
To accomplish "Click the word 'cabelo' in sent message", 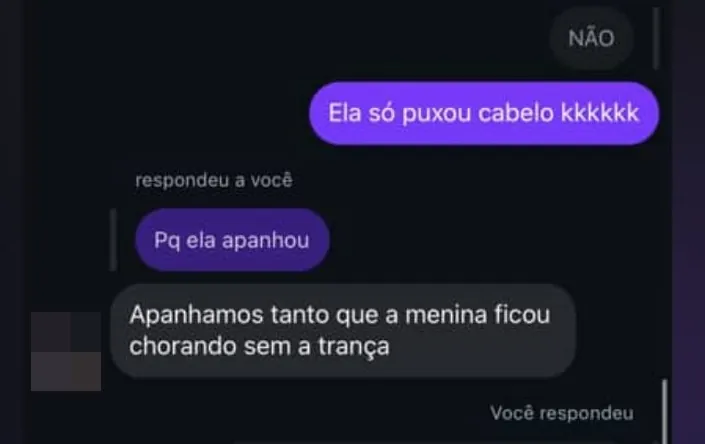I will coord(516,113).
